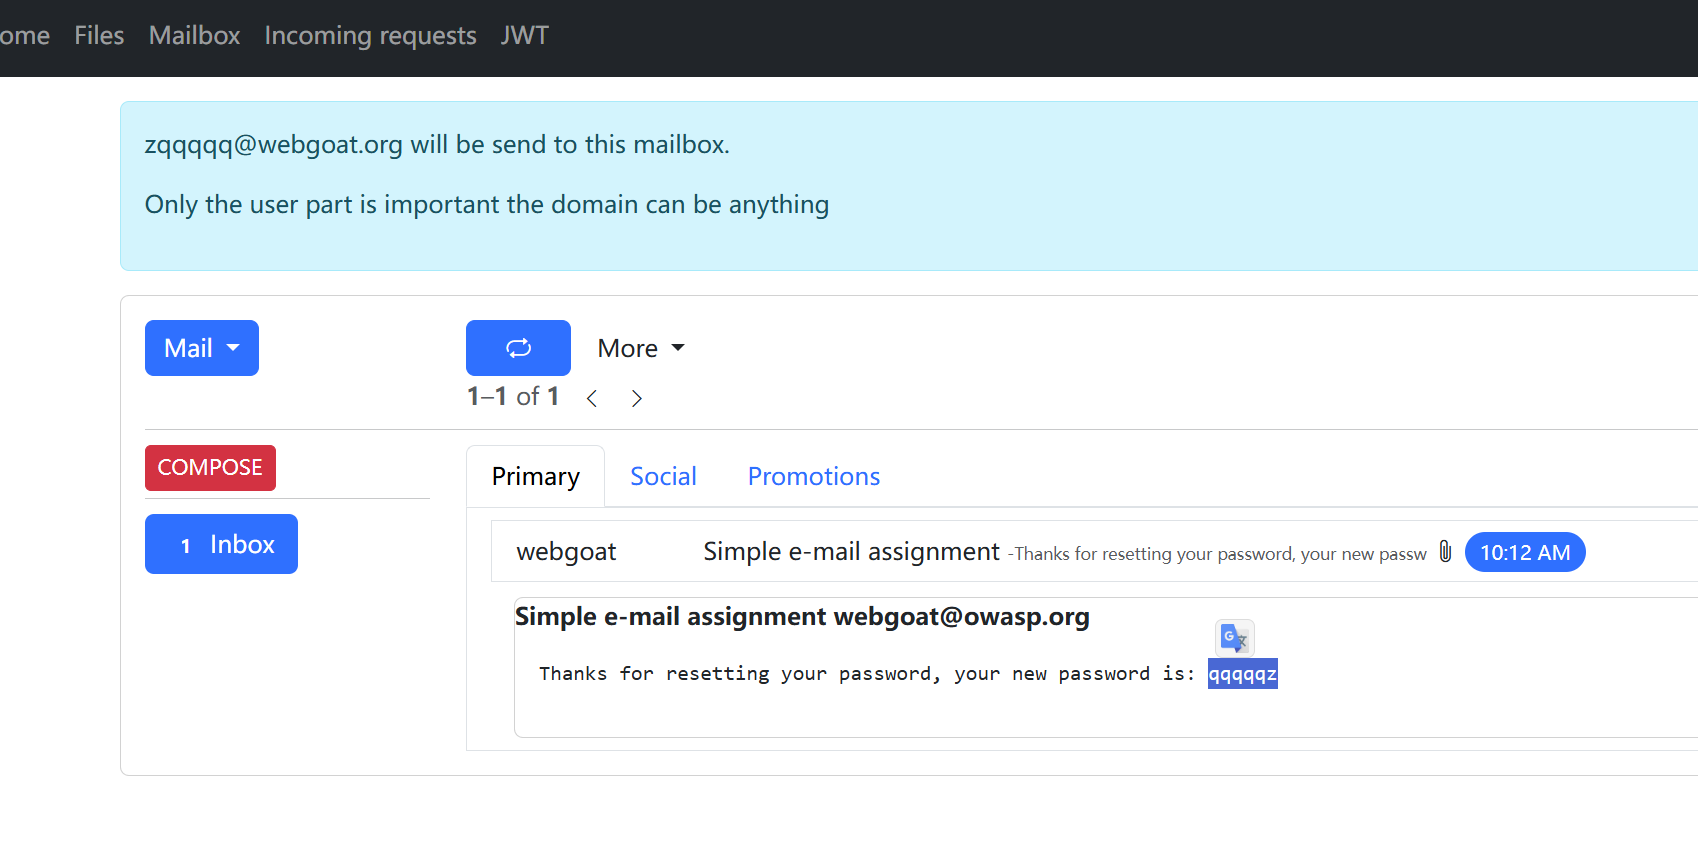Go to next page of messages

click(x=637, y=399)
